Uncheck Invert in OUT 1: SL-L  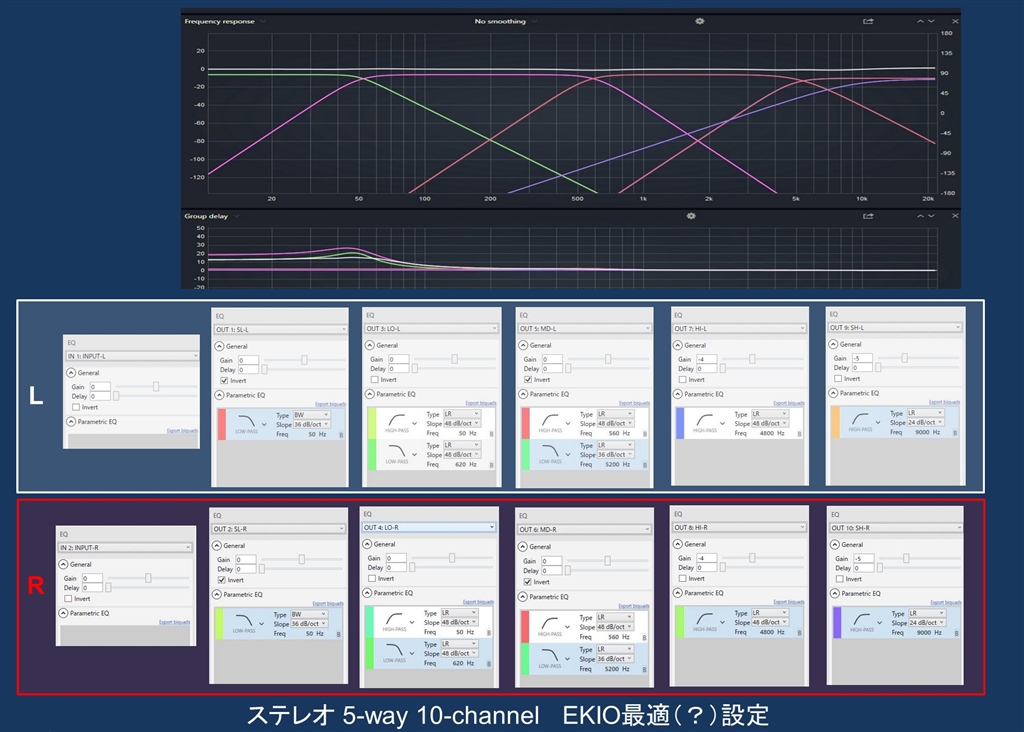(224, 380)
